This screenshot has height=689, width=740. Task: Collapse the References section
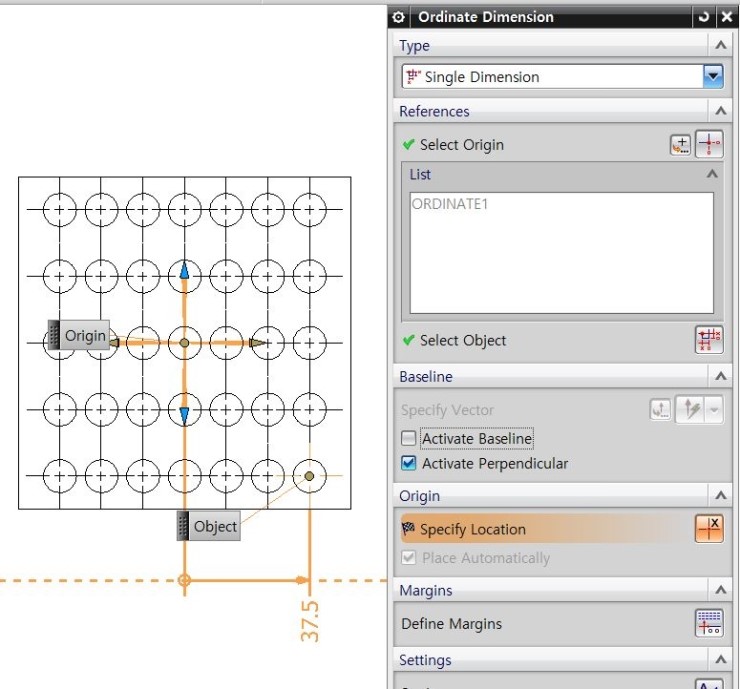[x=720, y=111]
